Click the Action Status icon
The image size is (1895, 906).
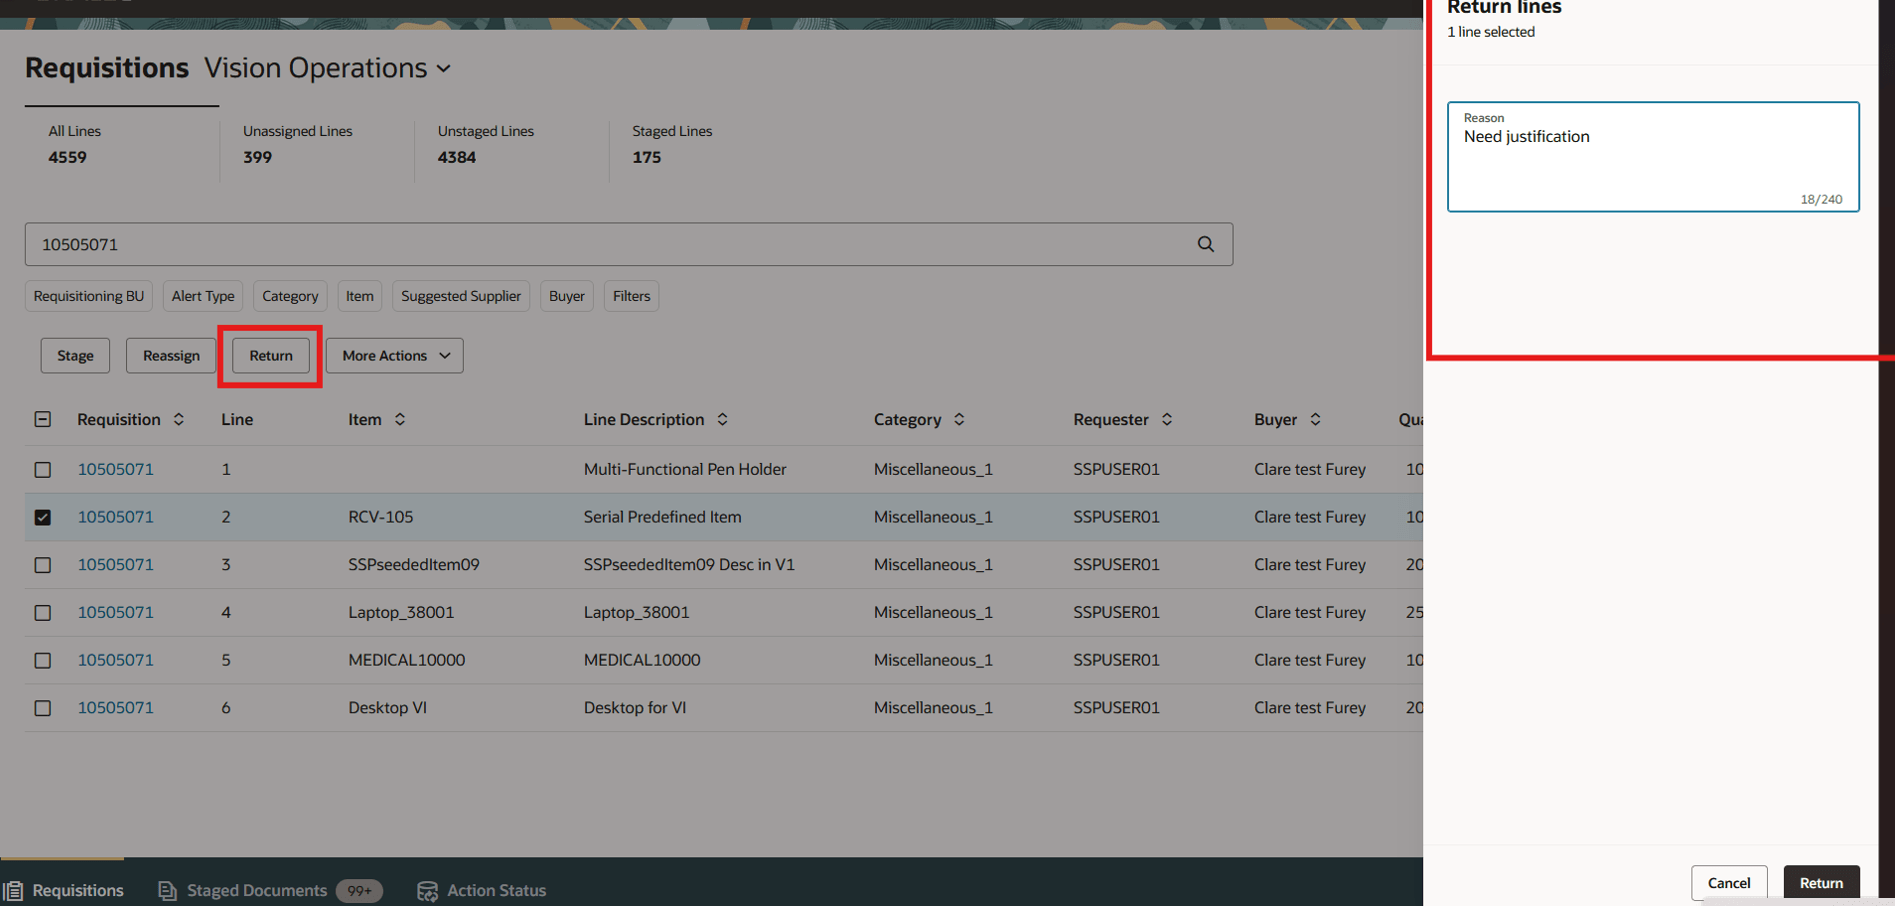pyautogui.click(x=427, y=890)
